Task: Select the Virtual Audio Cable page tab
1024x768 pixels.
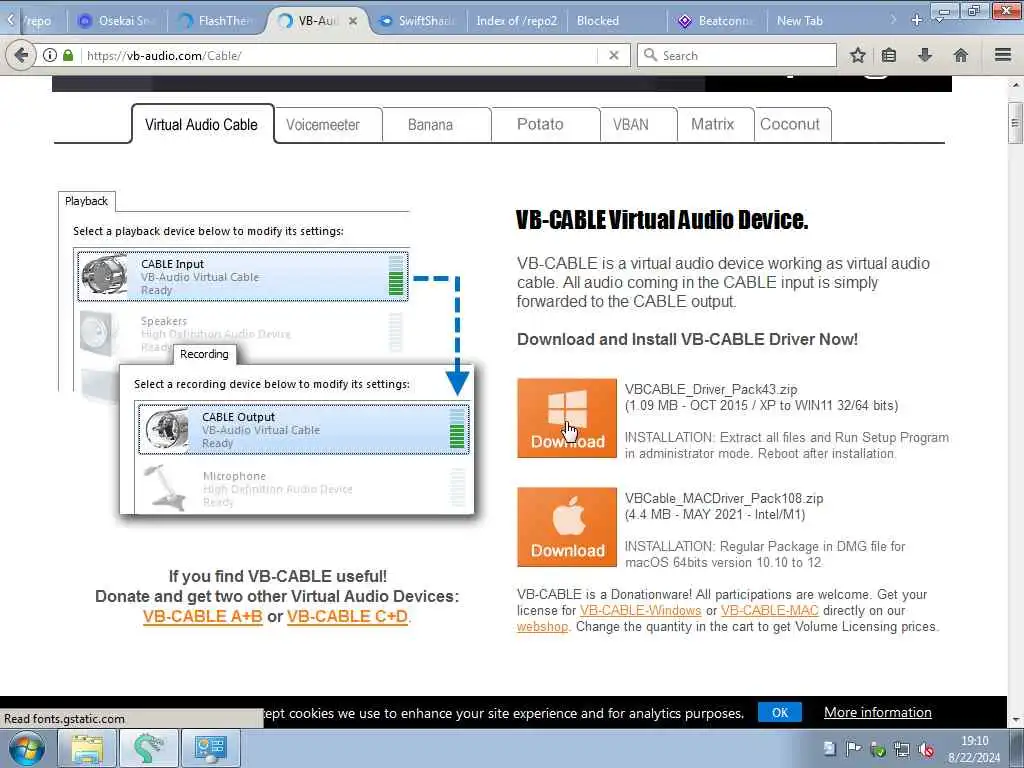Action: pos(202,124)
